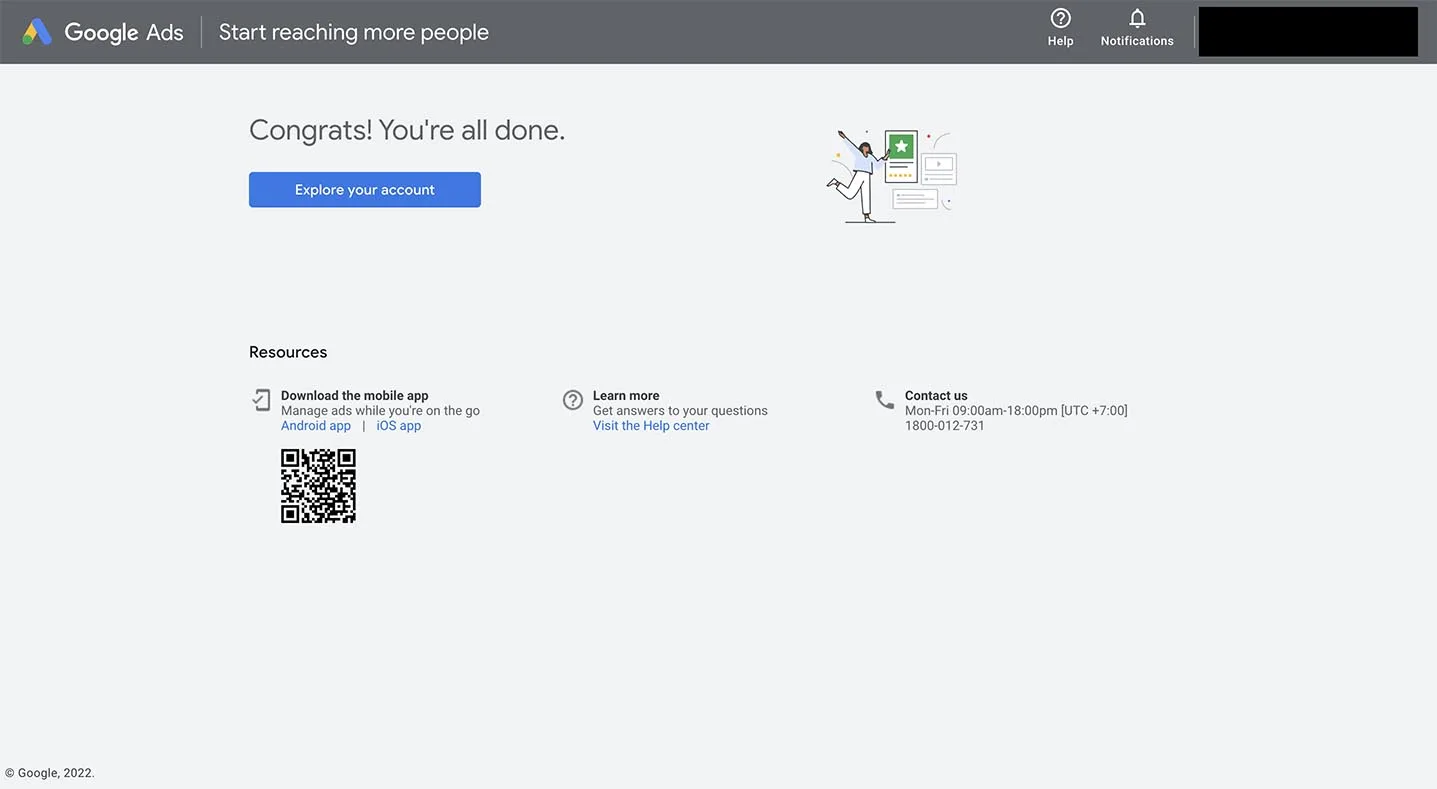
Task: Select the Resources section title
Action: pos(287,352)
